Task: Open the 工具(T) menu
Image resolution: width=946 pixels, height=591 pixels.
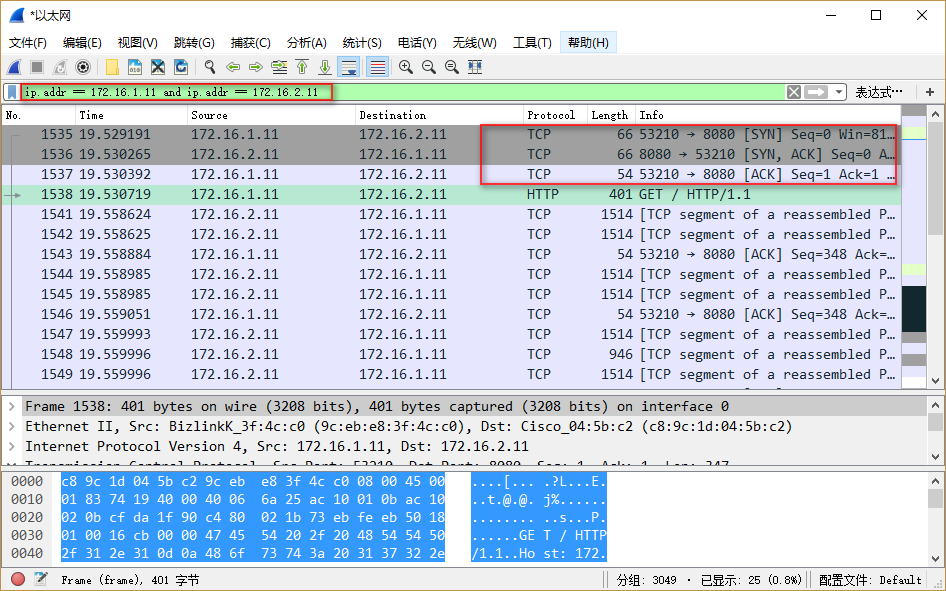Action: pyautogui.click(x=532, y=43)
